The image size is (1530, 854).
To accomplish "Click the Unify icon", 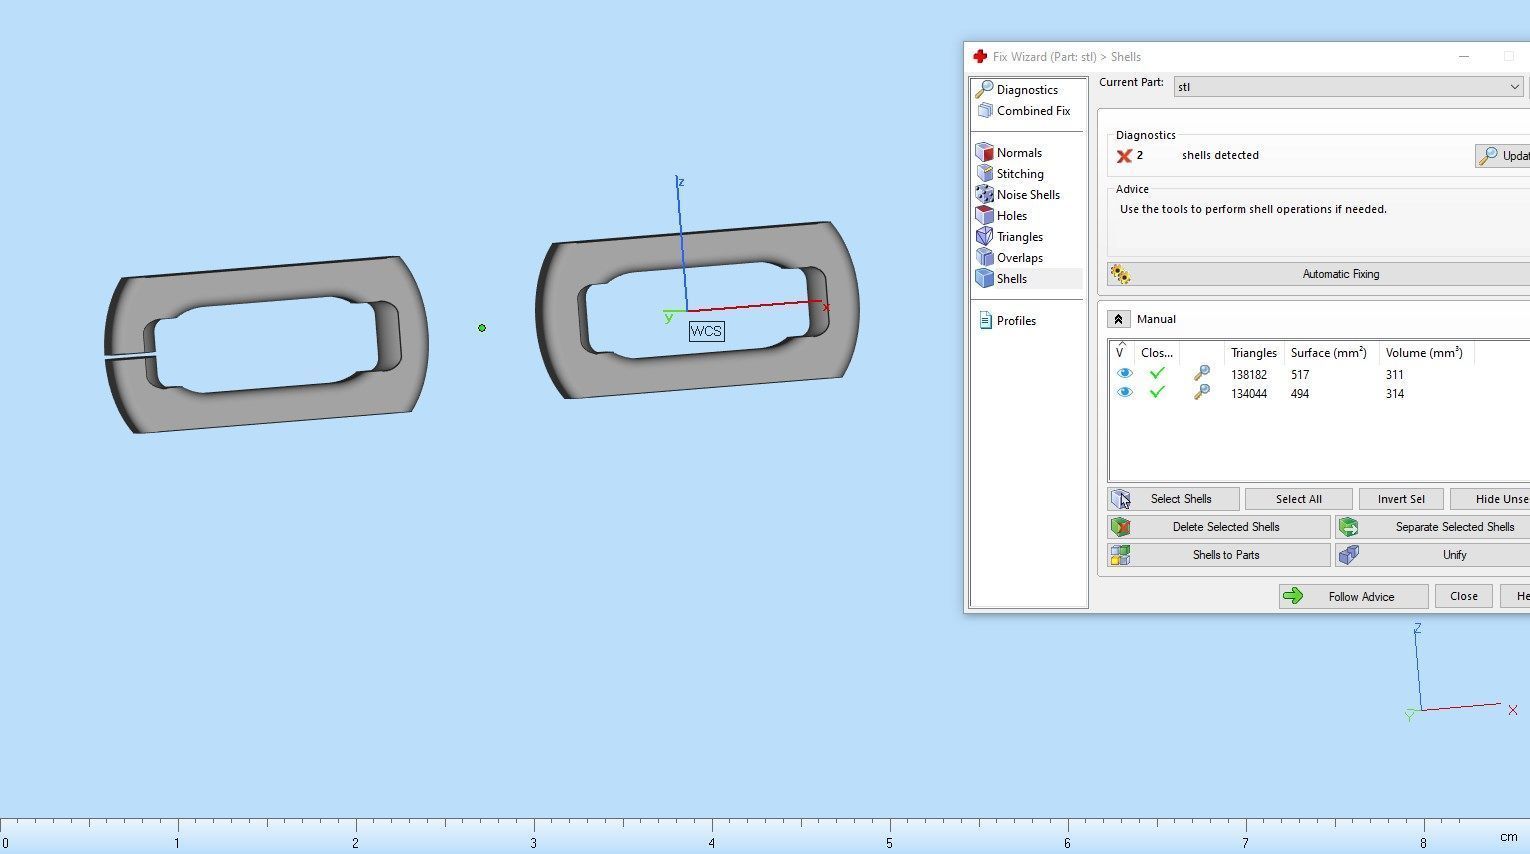I will point(1348,555).
